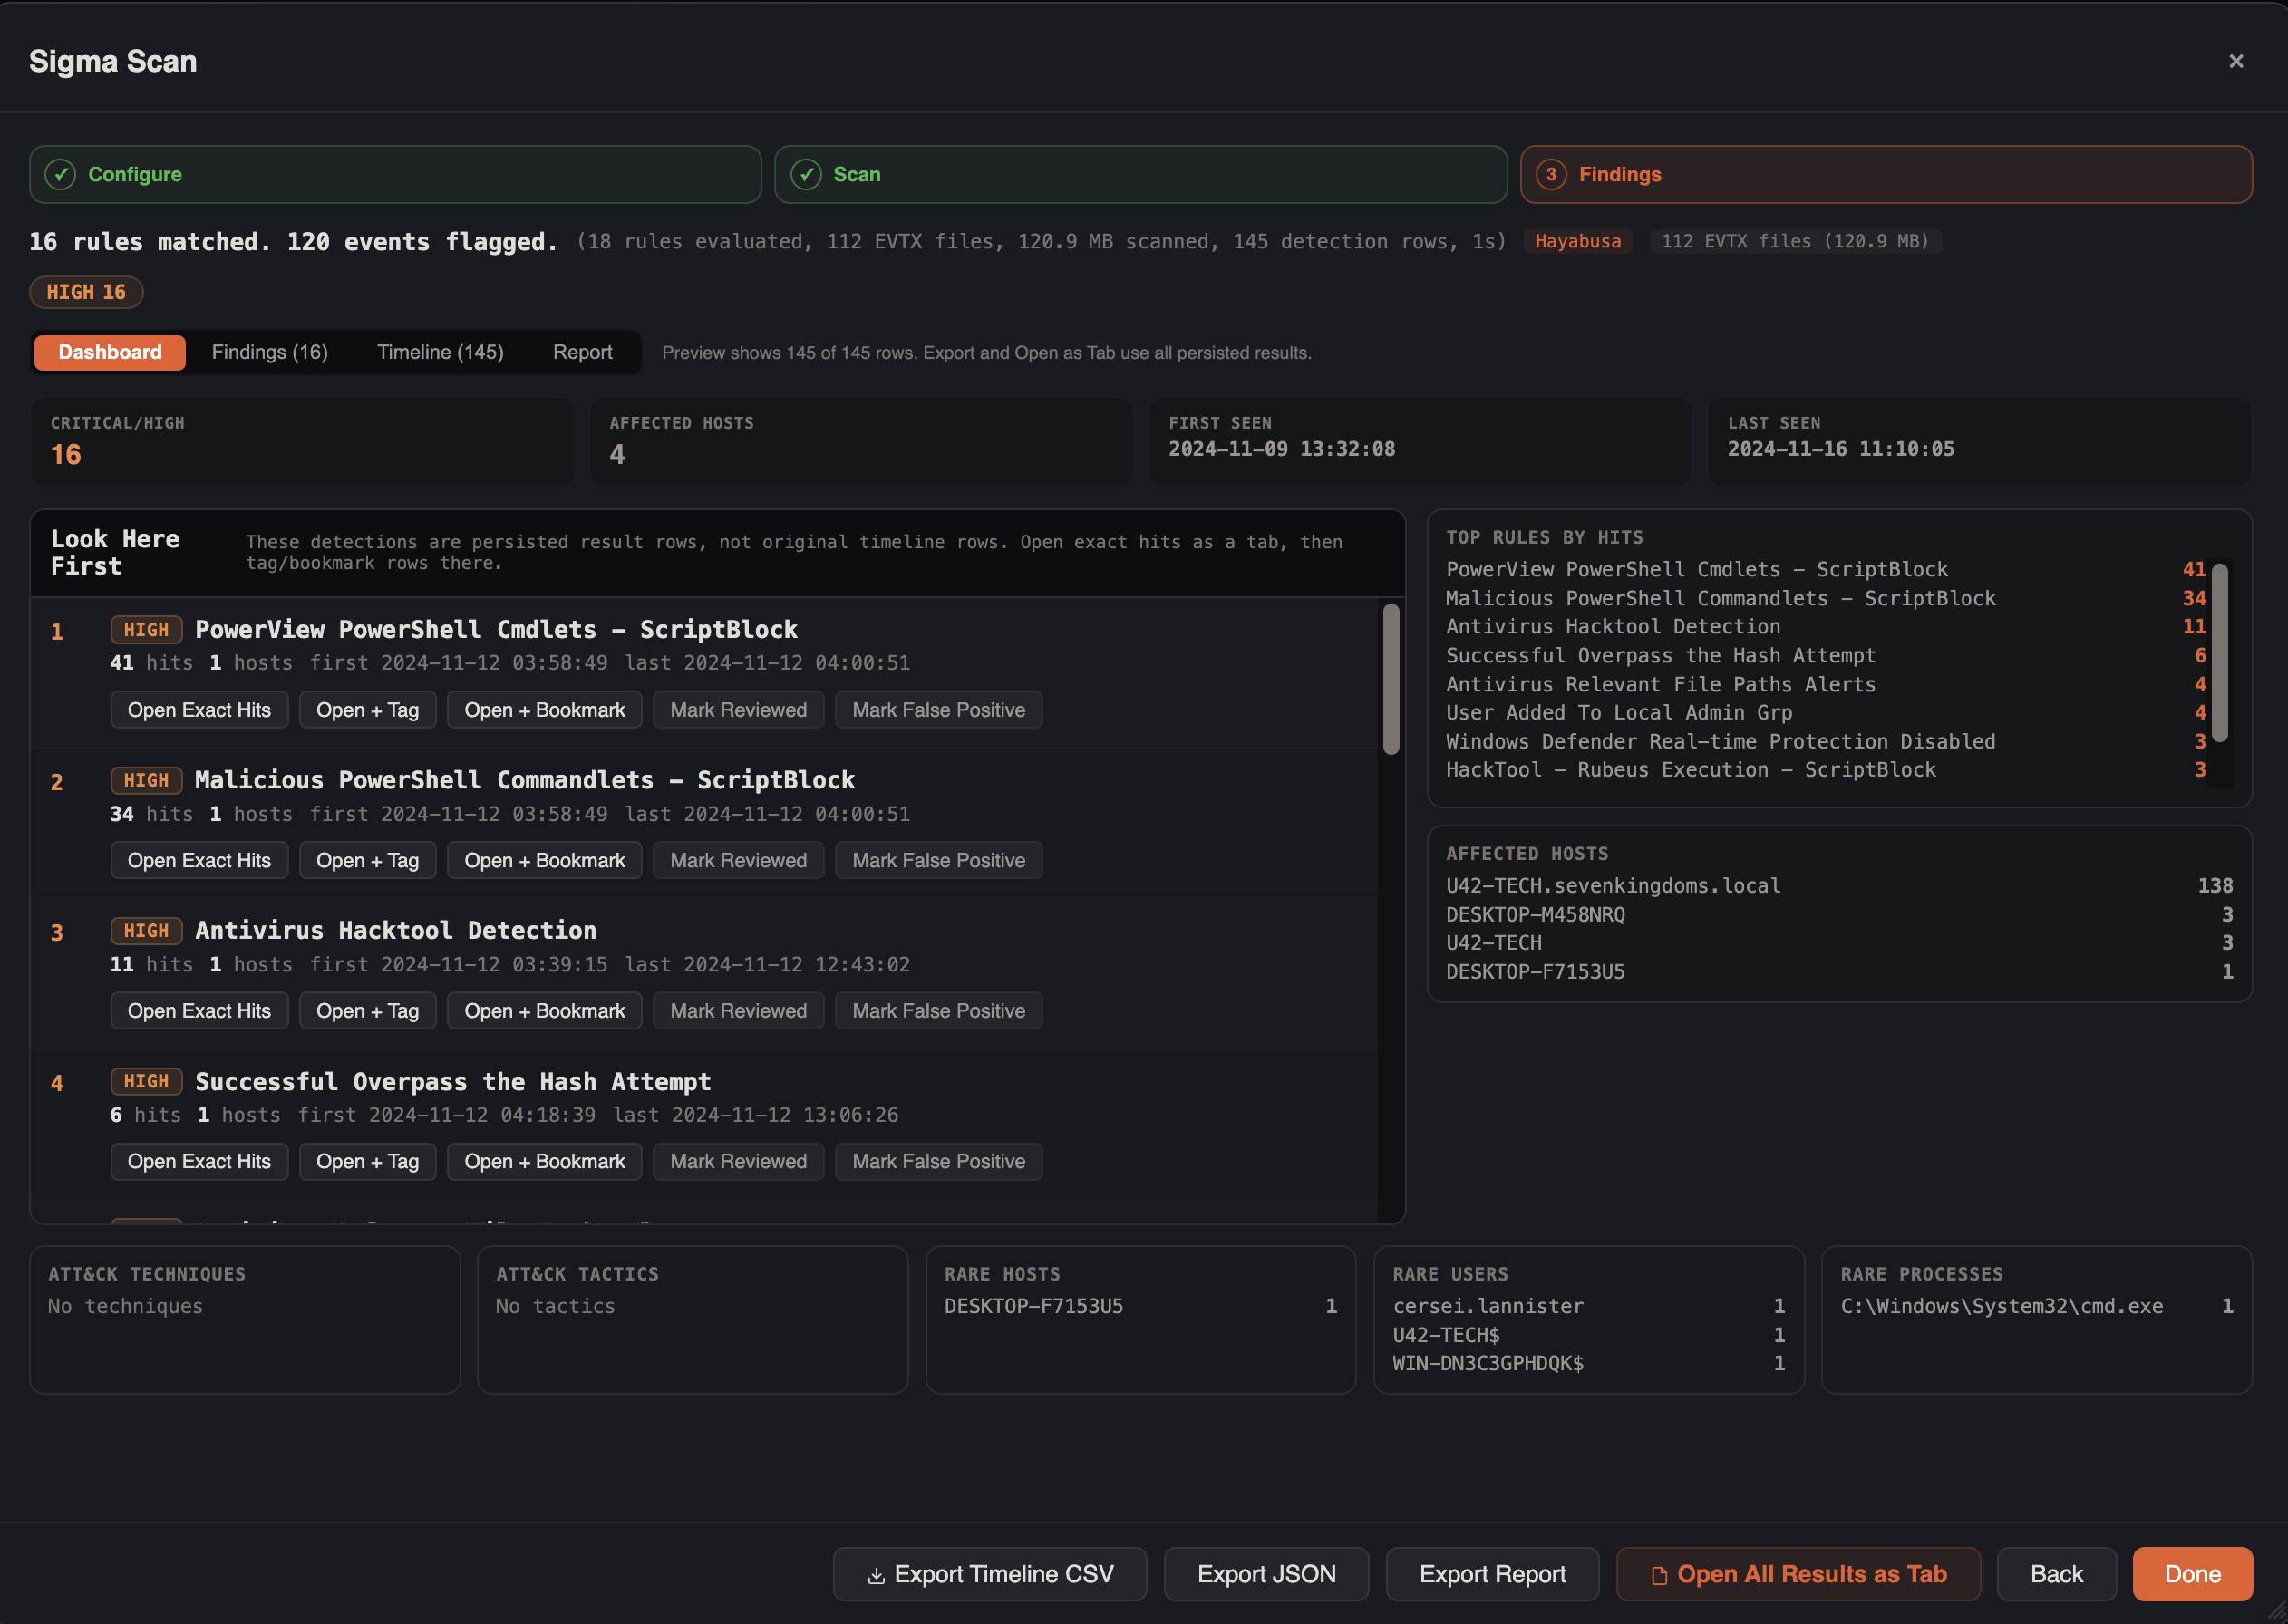Select host DESKTOP-M458NRQ in Affected Hosts
The width and height of the screenshot is (2288, 1624).
pyautogui.click(x=1840, y=915)
